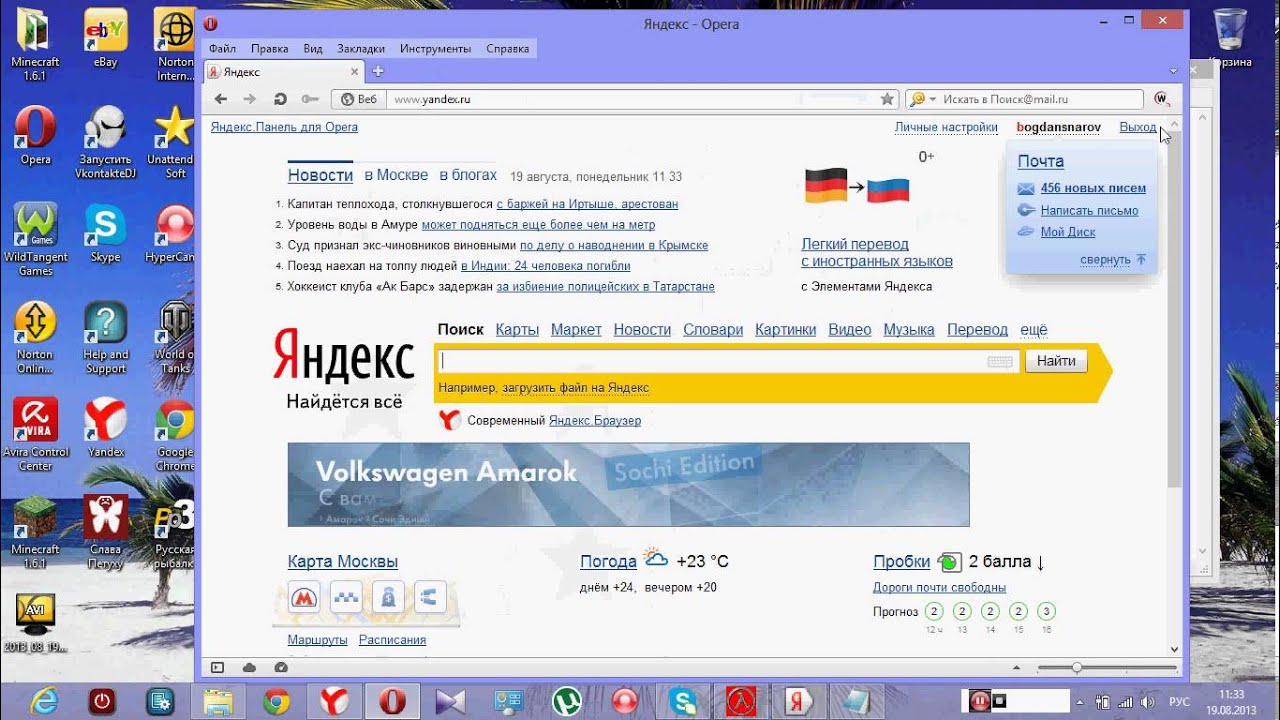Open the 456 новых писем link
The width and height of the screenshot is (1280, 720).
[x=1093, y=188]
